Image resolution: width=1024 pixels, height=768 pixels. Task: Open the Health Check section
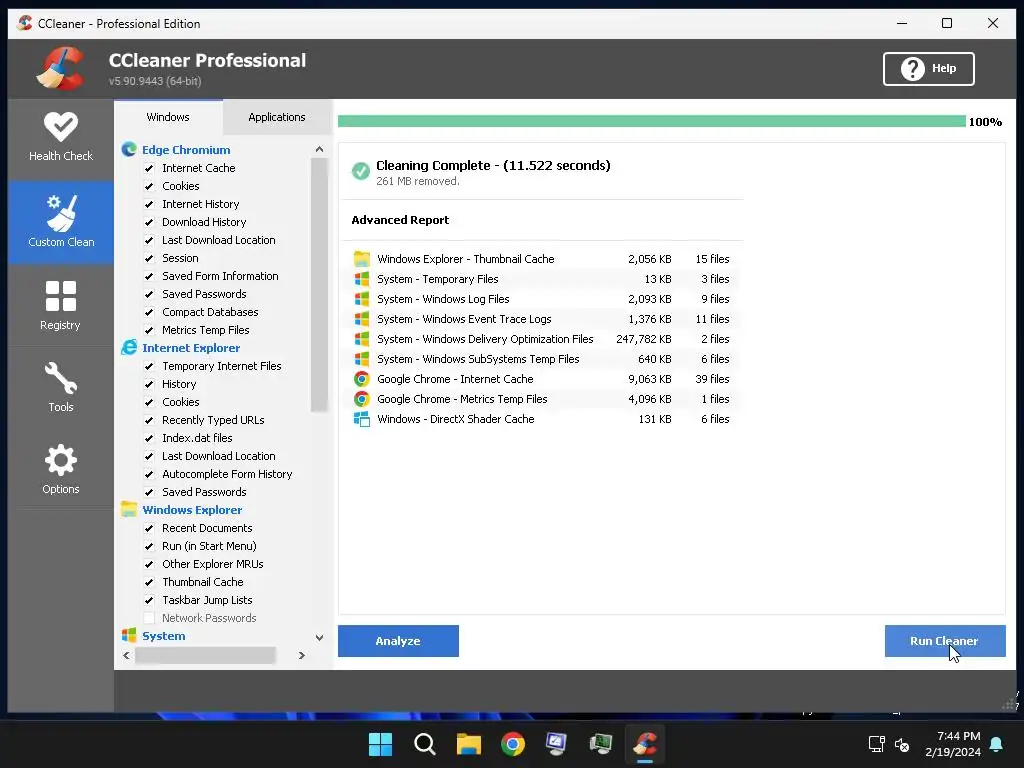61,138
